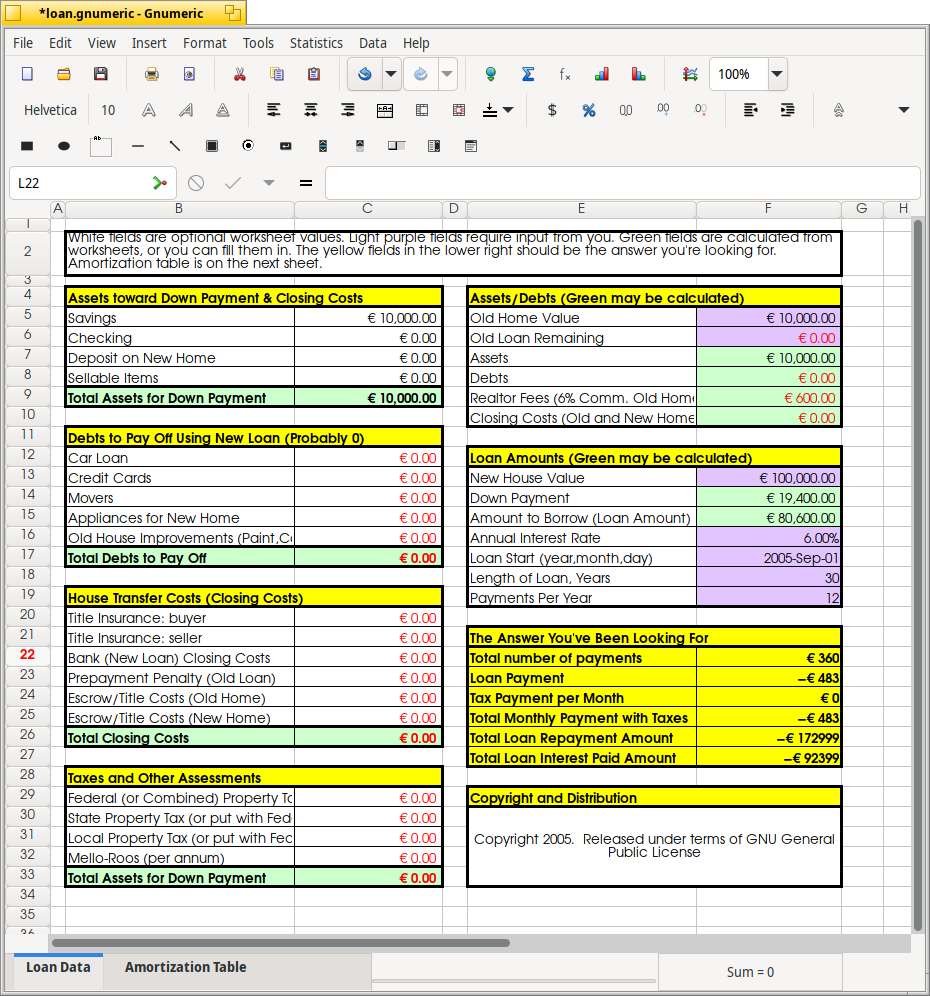
Task: Cut selection with scissors icon
Action: tap(239, 74)
